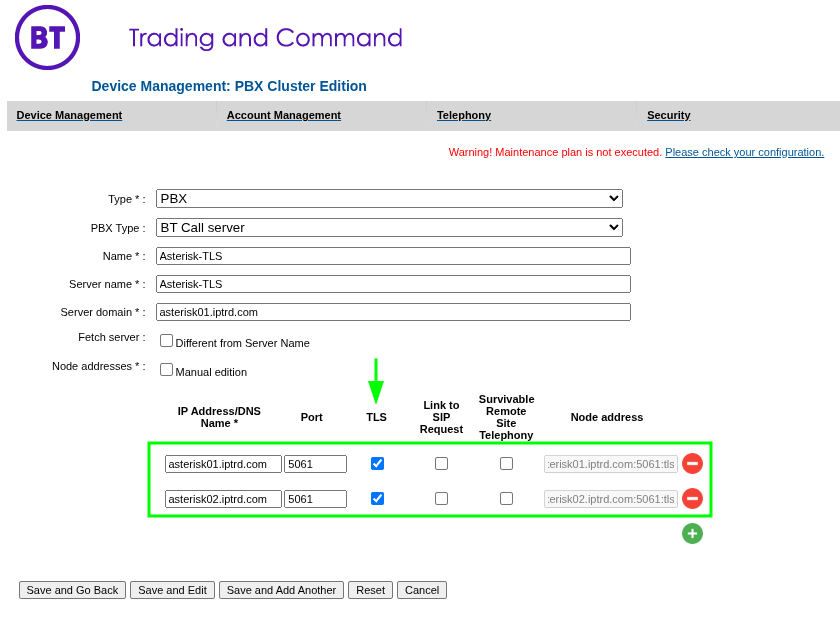Select the asterisk01 node address field
The height and width of the screenshot is (635, 840).
point(611,464)
